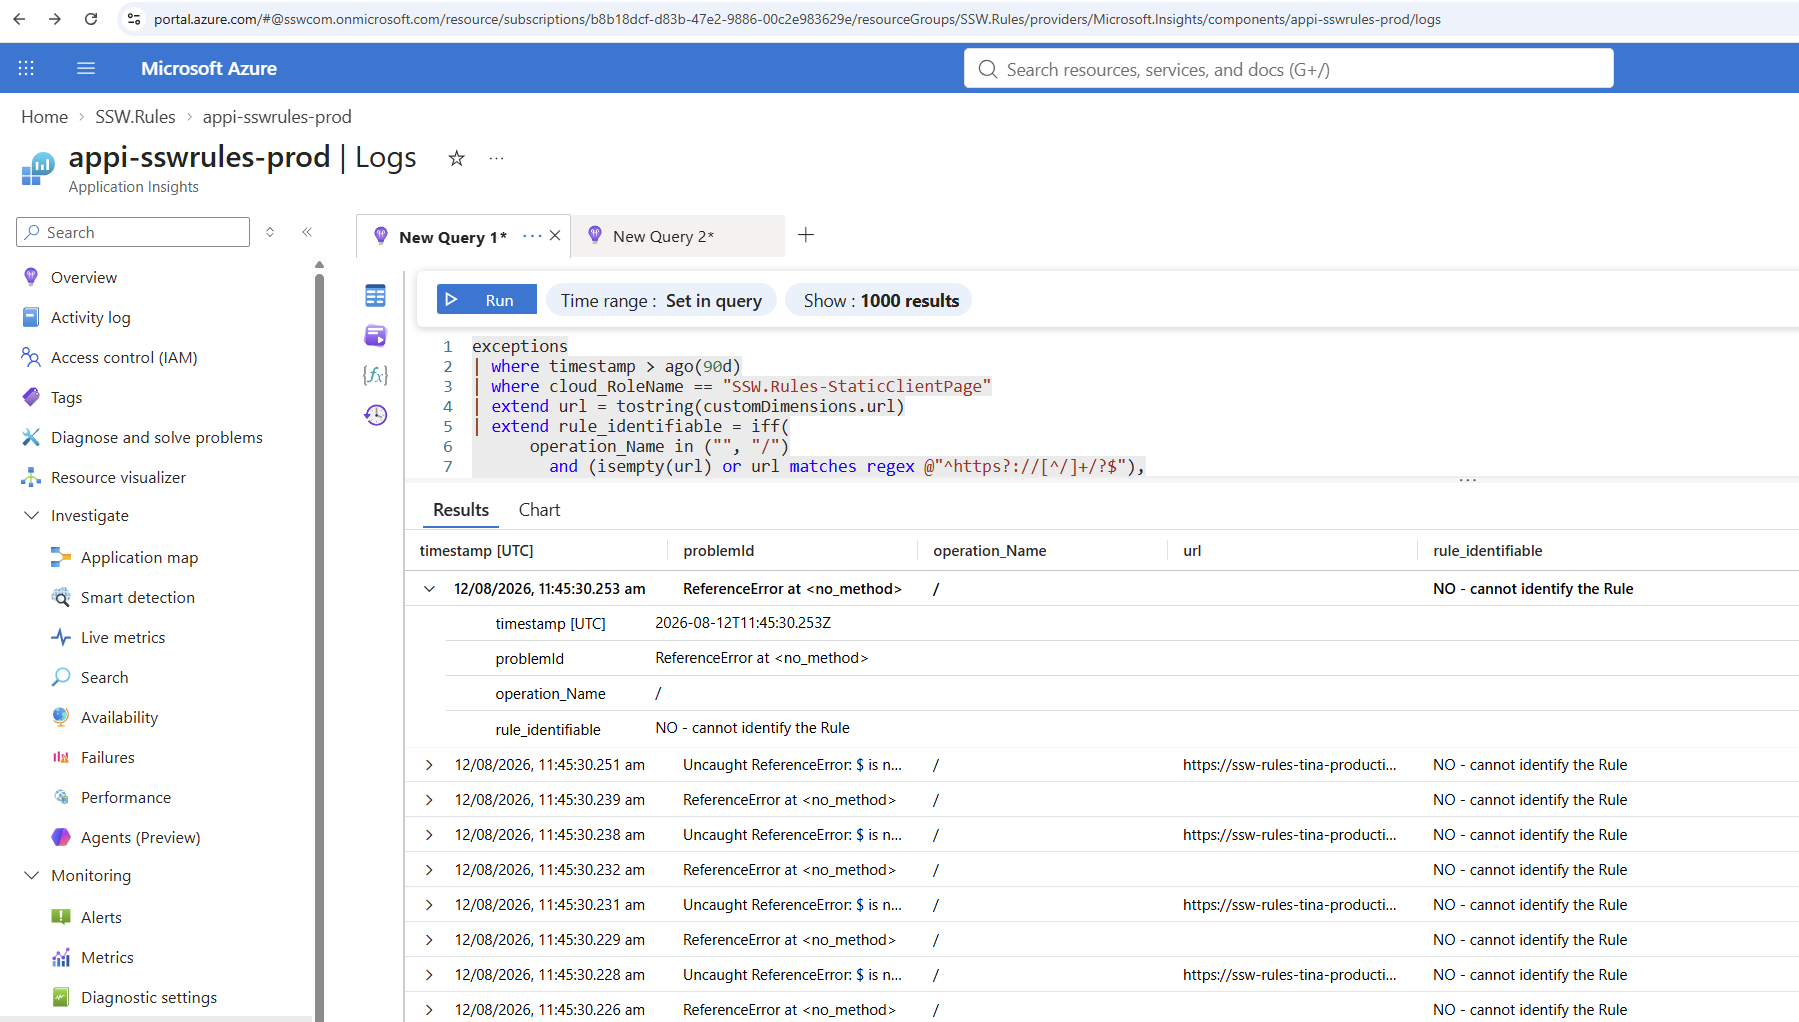This screenshot has width=1799, height=1022.
Task: Open Smart detection
Action: [x=138, y=597]
